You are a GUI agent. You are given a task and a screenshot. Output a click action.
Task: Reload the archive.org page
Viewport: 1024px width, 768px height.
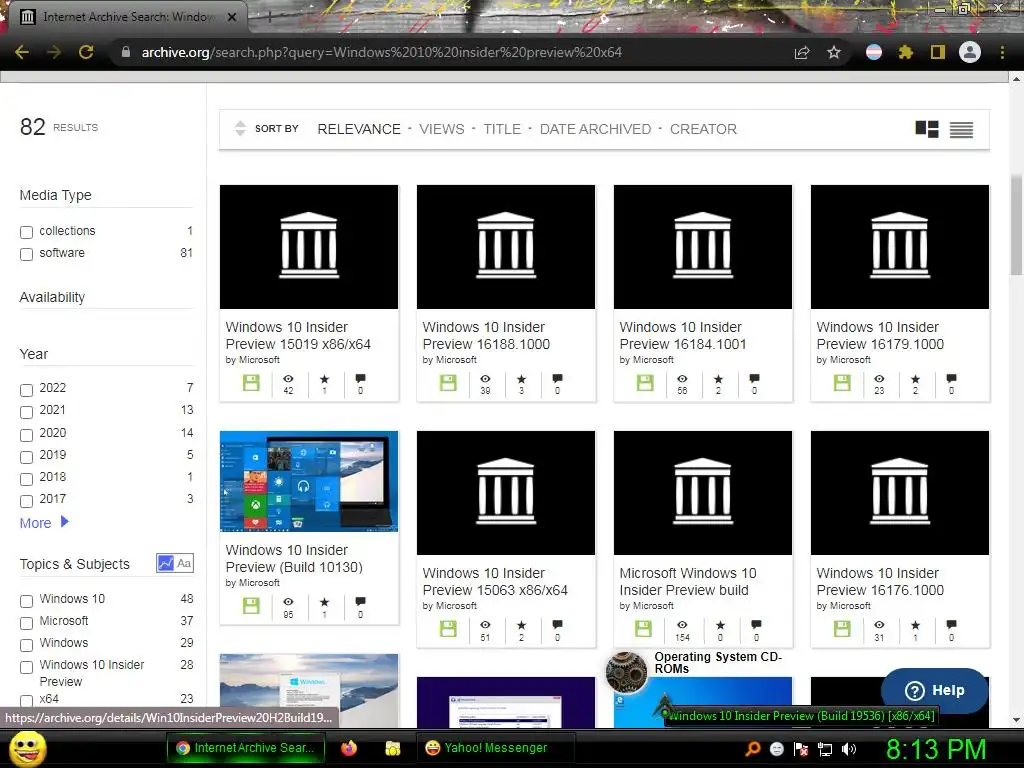(86, 52)
